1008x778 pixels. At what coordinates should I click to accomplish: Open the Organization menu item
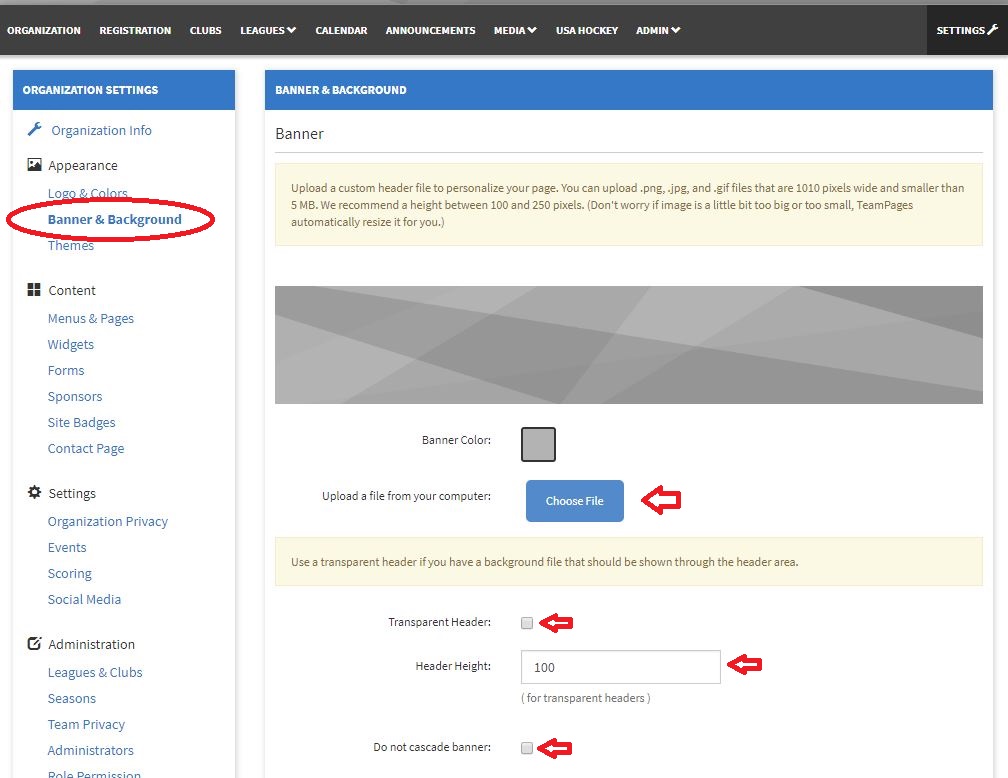point(44,30)
